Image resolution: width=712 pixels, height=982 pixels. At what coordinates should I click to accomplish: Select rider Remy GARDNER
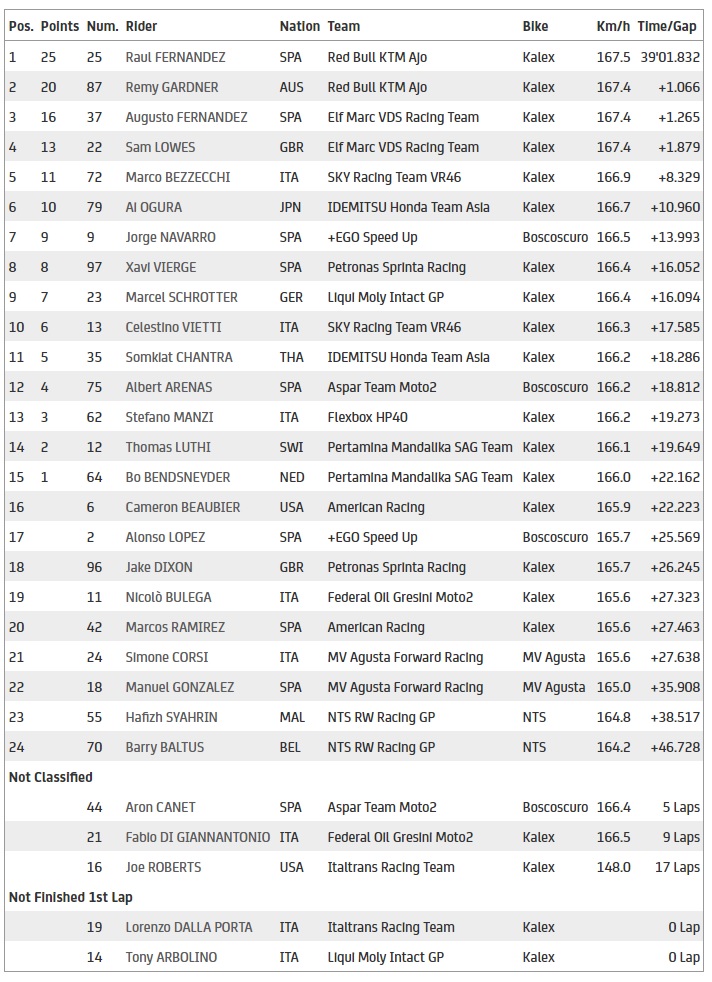171,87
